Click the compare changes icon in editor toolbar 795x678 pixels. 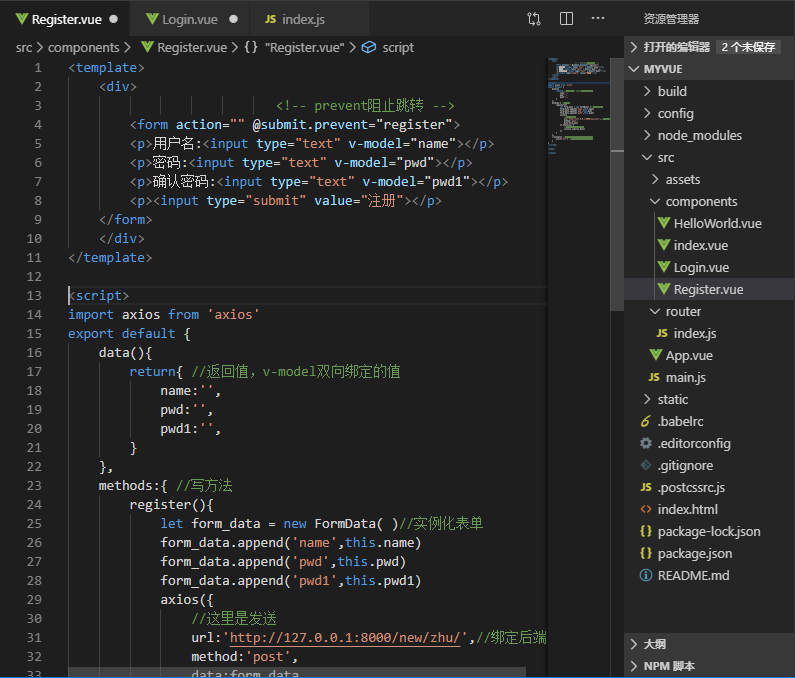point(534,19)
